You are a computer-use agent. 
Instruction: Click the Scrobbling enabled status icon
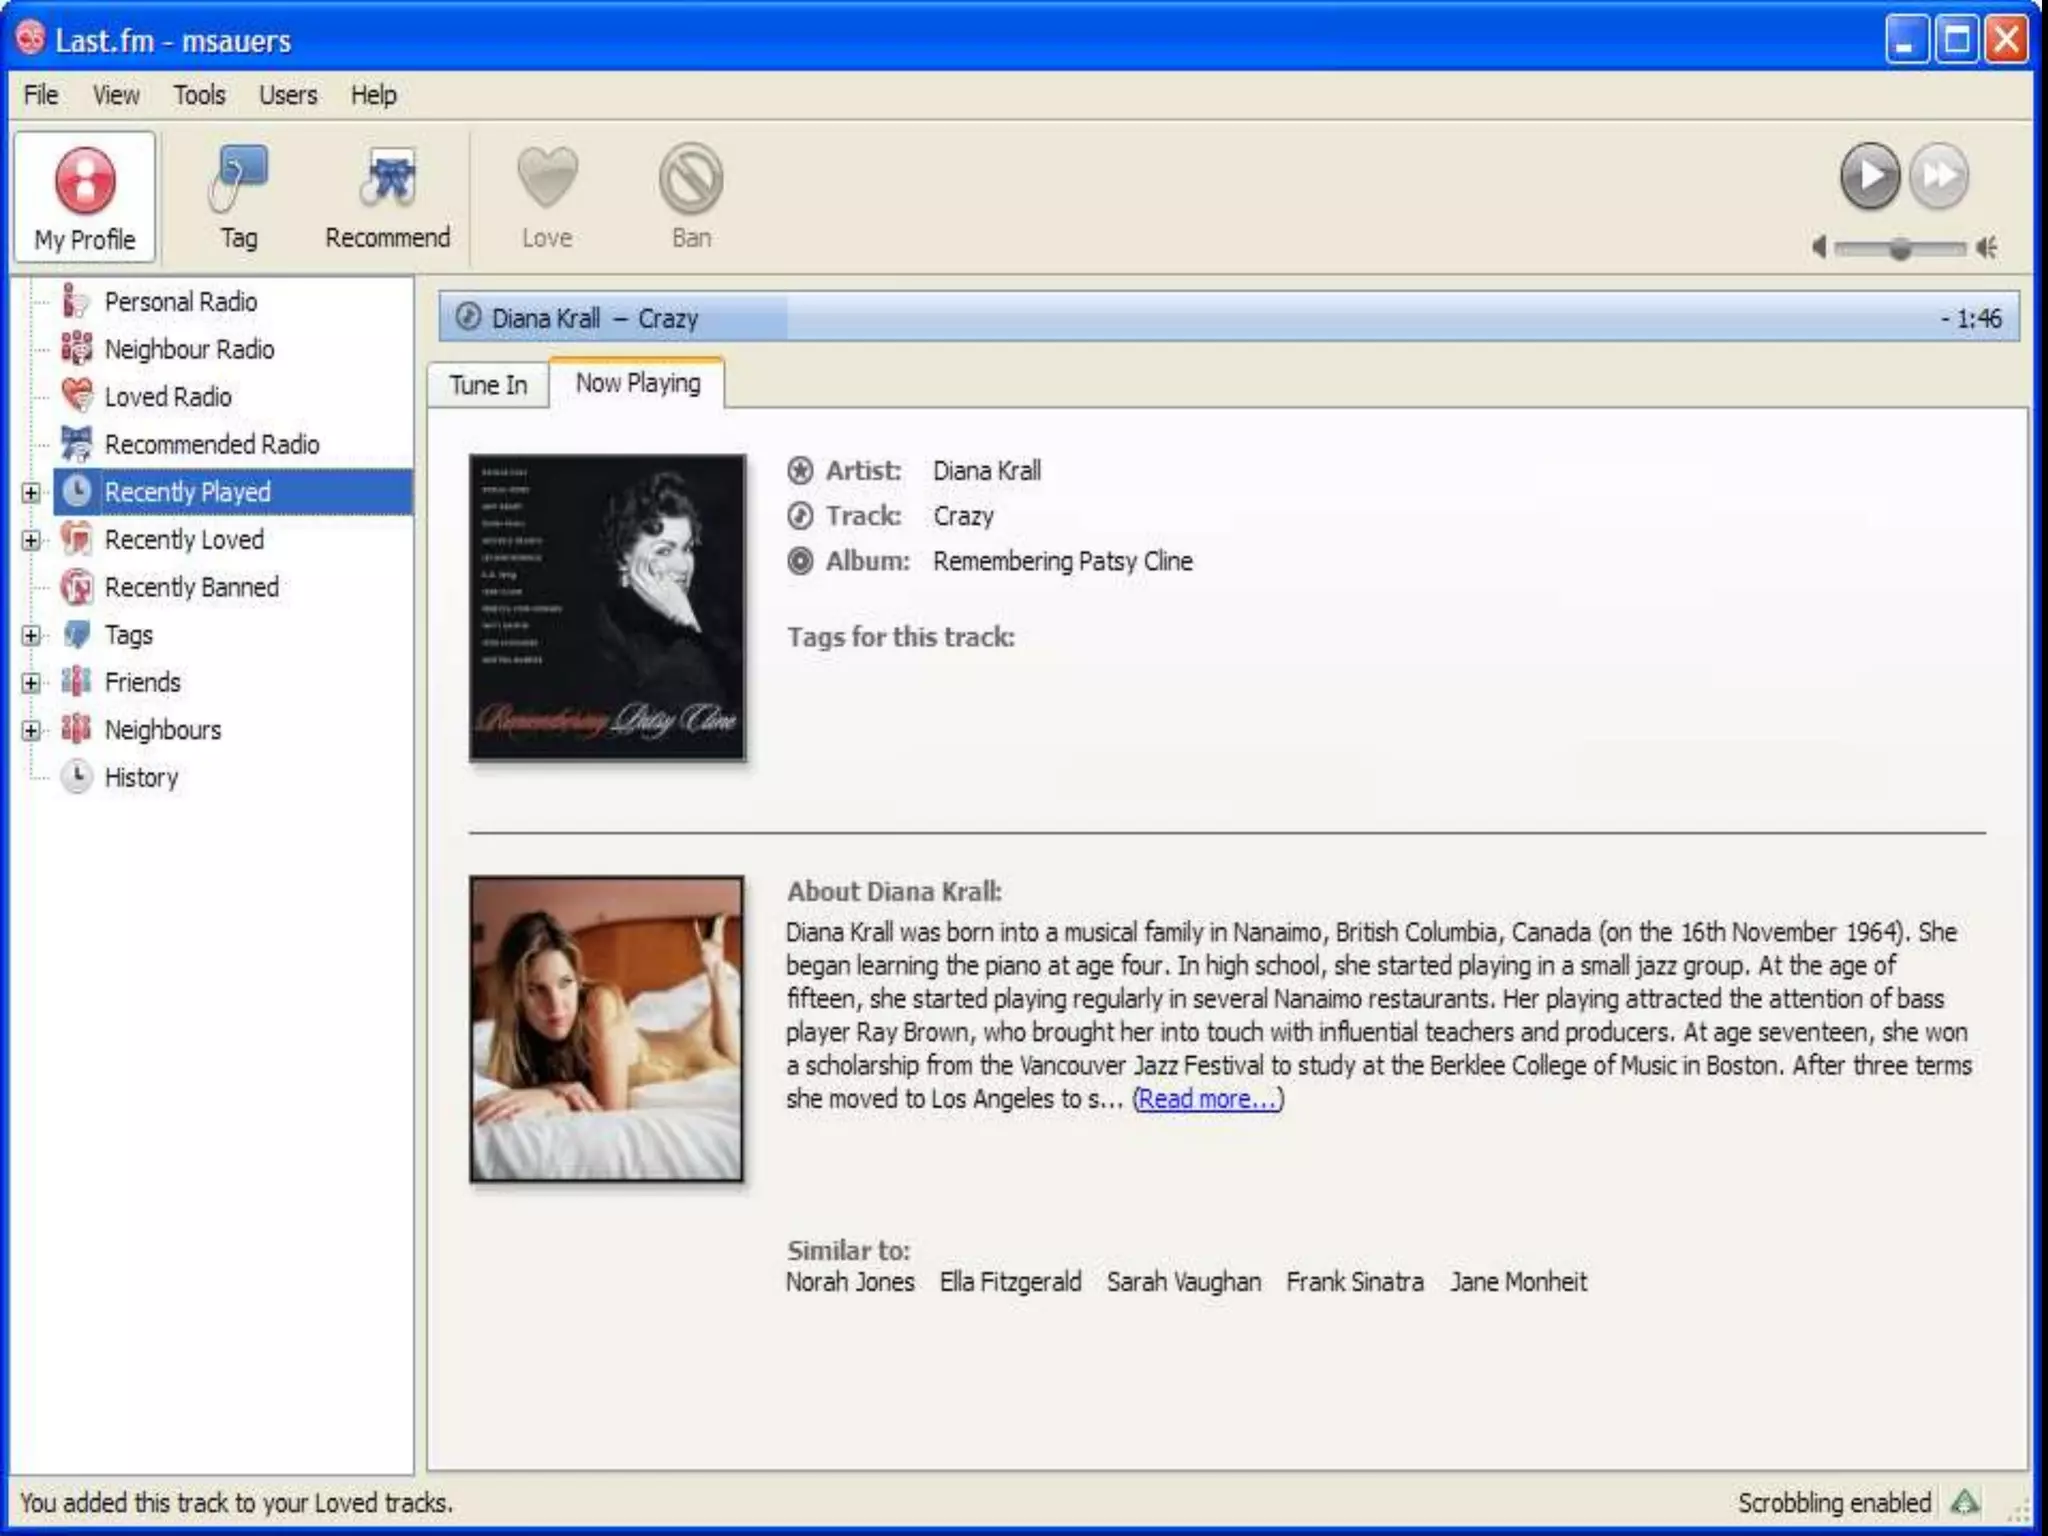click(1965, 1502)
